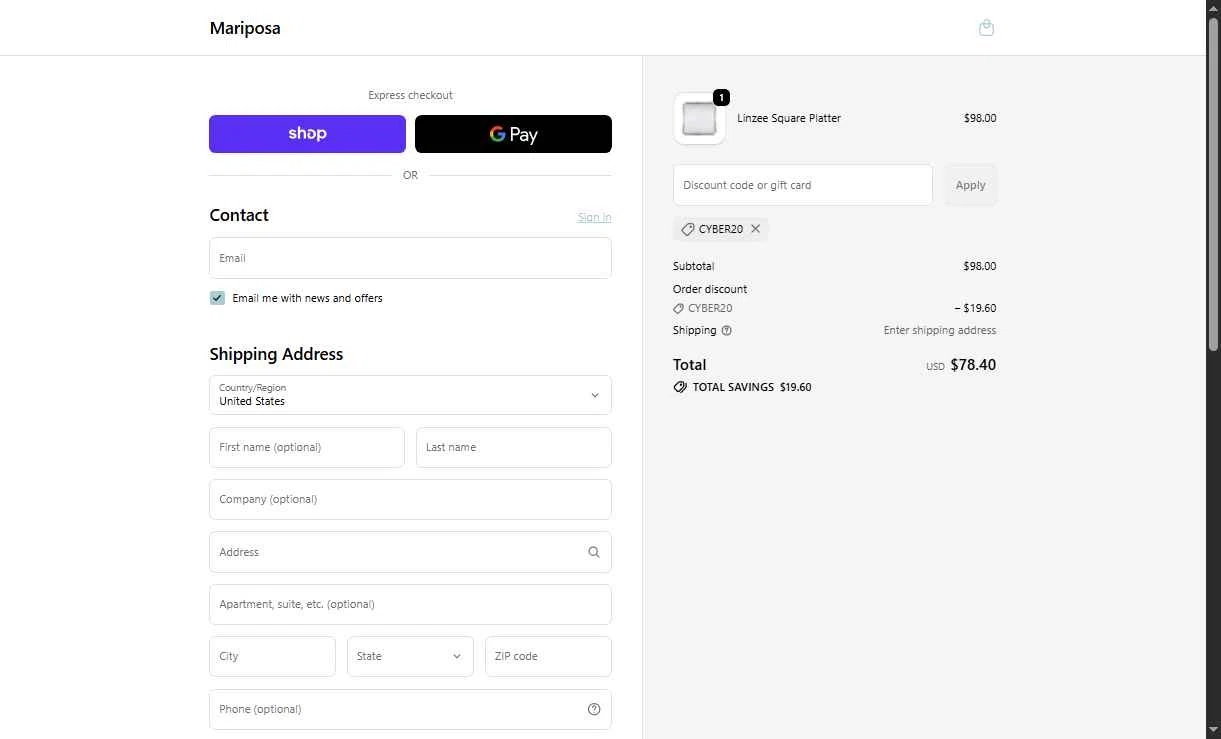The image size is (1221, 739).
Task: Click the Apply discount button
Action: tap(970, 185)
